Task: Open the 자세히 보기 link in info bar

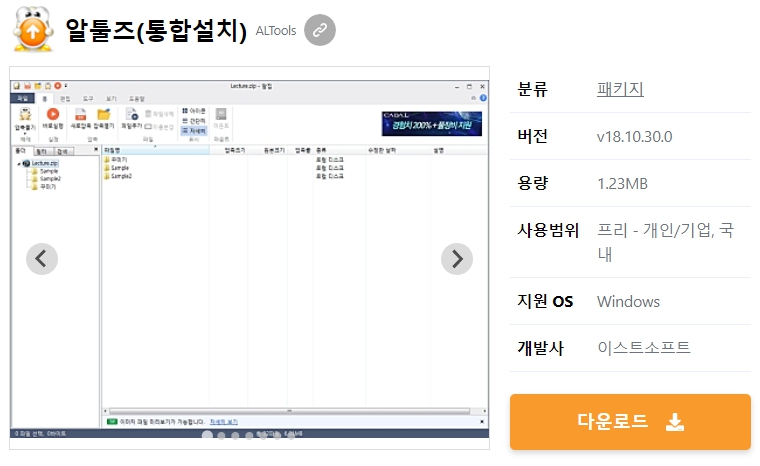Action: (223, 422)
